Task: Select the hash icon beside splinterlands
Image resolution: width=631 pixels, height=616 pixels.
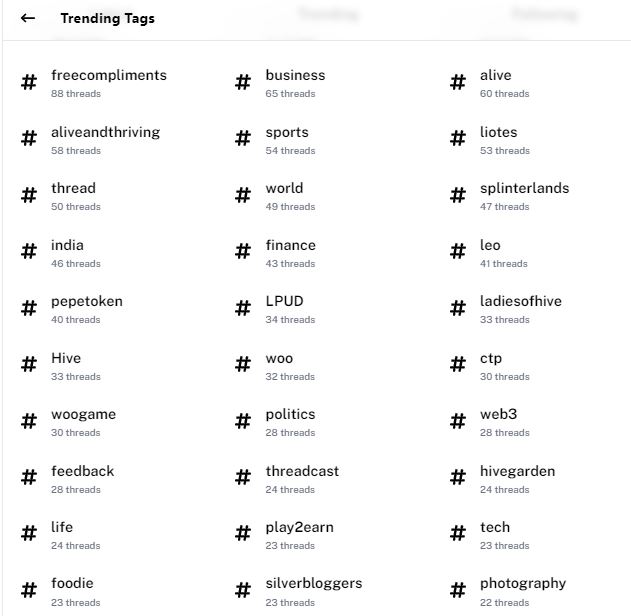Action: click(x=458, y=195)
